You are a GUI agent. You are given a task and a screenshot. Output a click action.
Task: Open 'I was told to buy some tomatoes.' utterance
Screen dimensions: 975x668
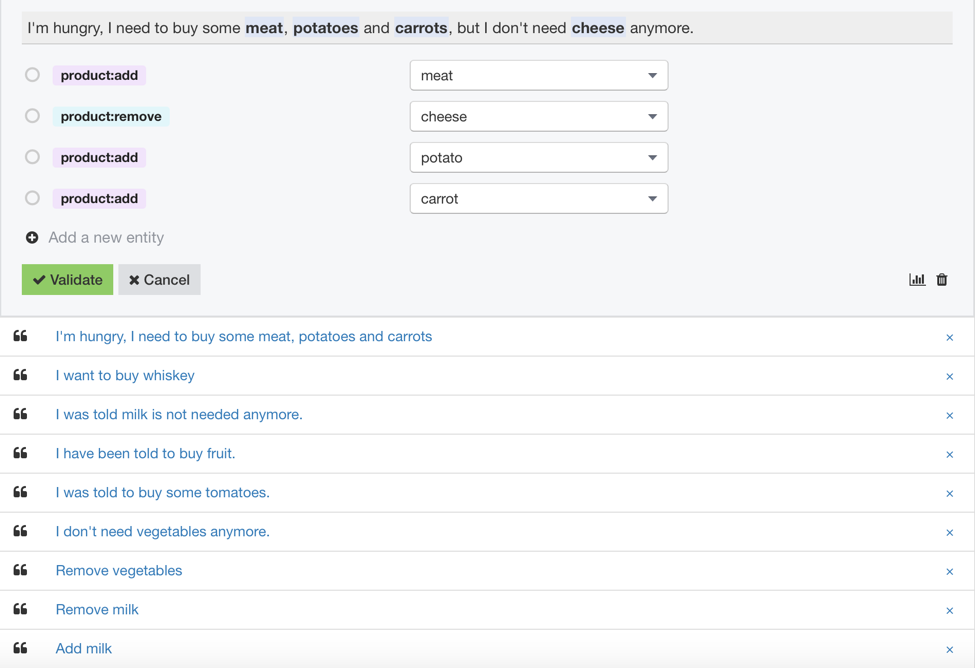[162, 493]
